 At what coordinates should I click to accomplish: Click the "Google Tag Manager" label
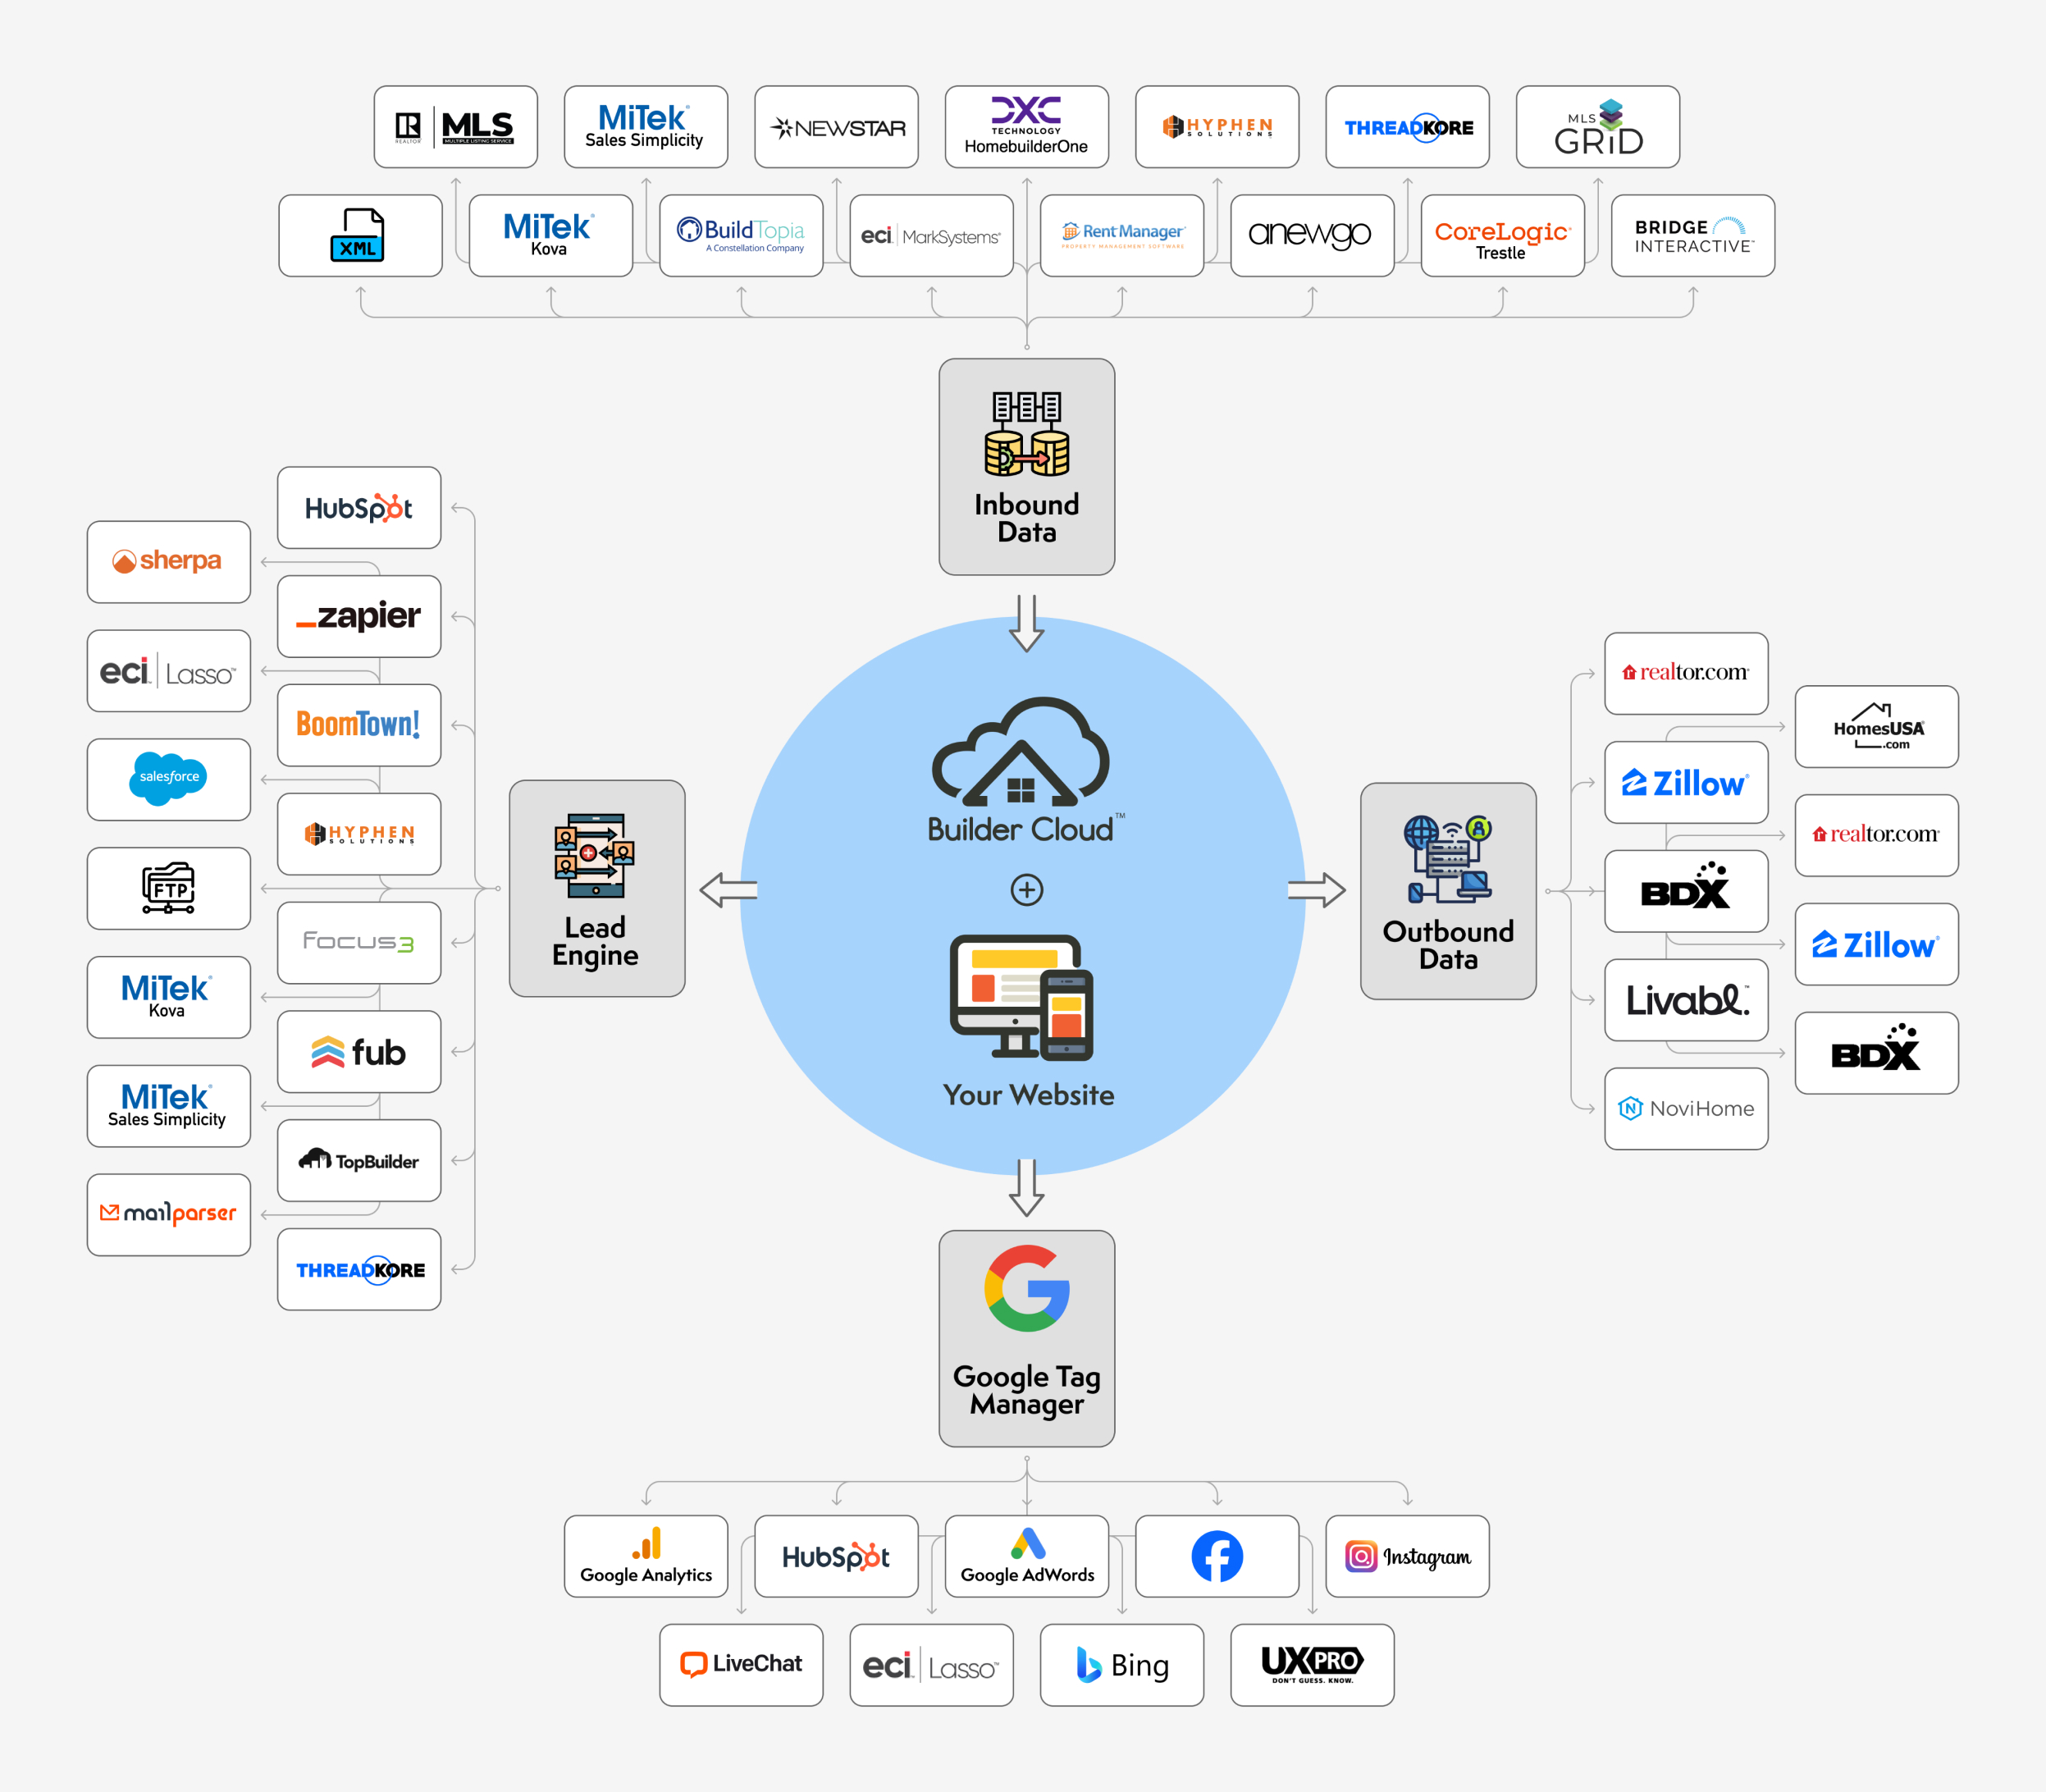tap(1027, 1391)
